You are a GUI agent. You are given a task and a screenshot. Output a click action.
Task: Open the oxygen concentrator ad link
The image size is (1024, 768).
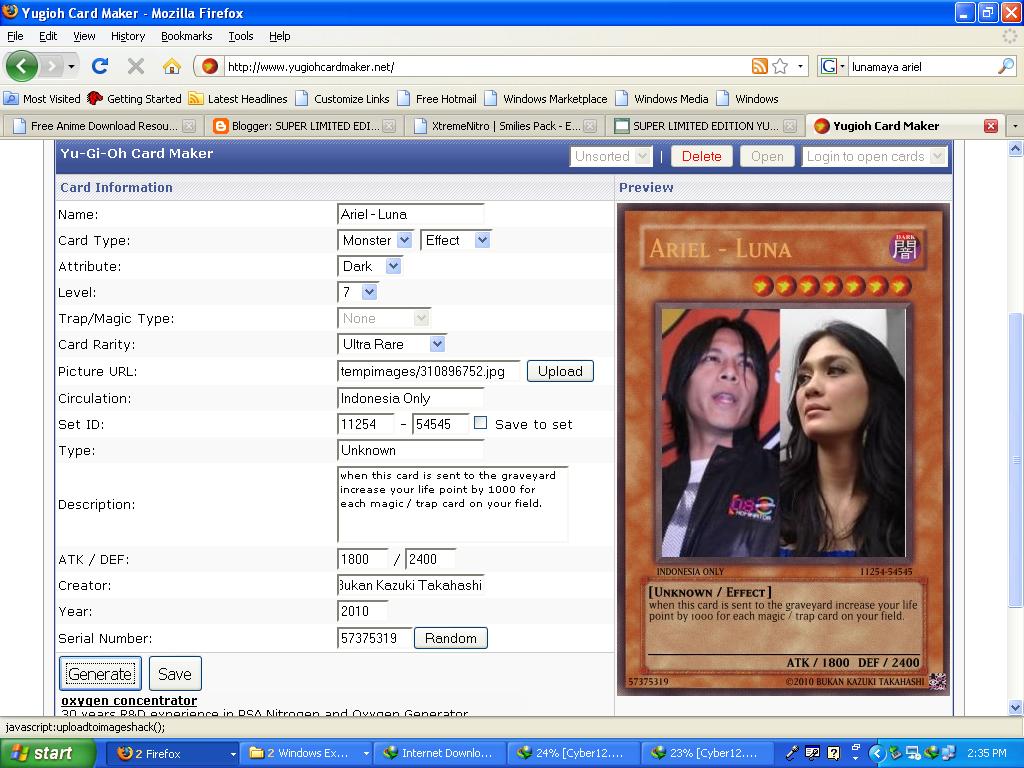[x=129, y=701]
